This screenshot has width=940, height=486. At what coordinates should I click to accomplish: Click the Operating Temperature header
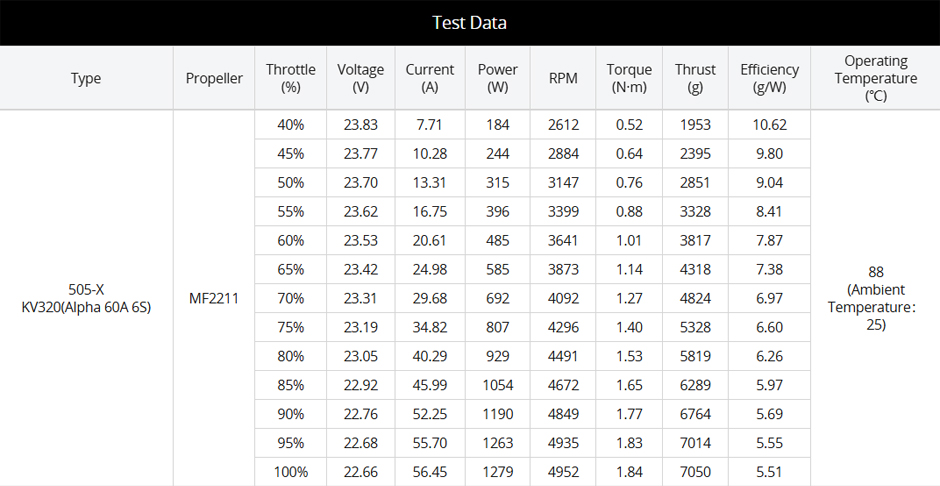point(875,78)
